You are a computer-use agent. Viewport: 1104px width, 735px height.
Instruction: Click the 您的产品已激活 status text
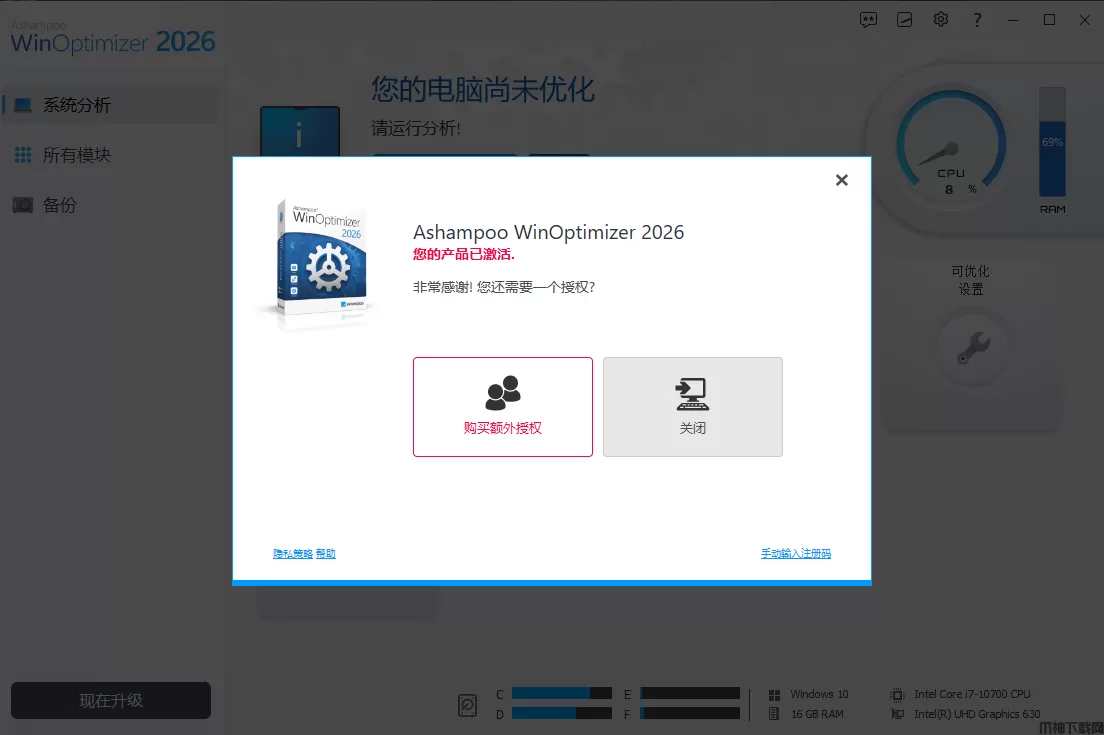pyautogui.click(x=464, y=254)
